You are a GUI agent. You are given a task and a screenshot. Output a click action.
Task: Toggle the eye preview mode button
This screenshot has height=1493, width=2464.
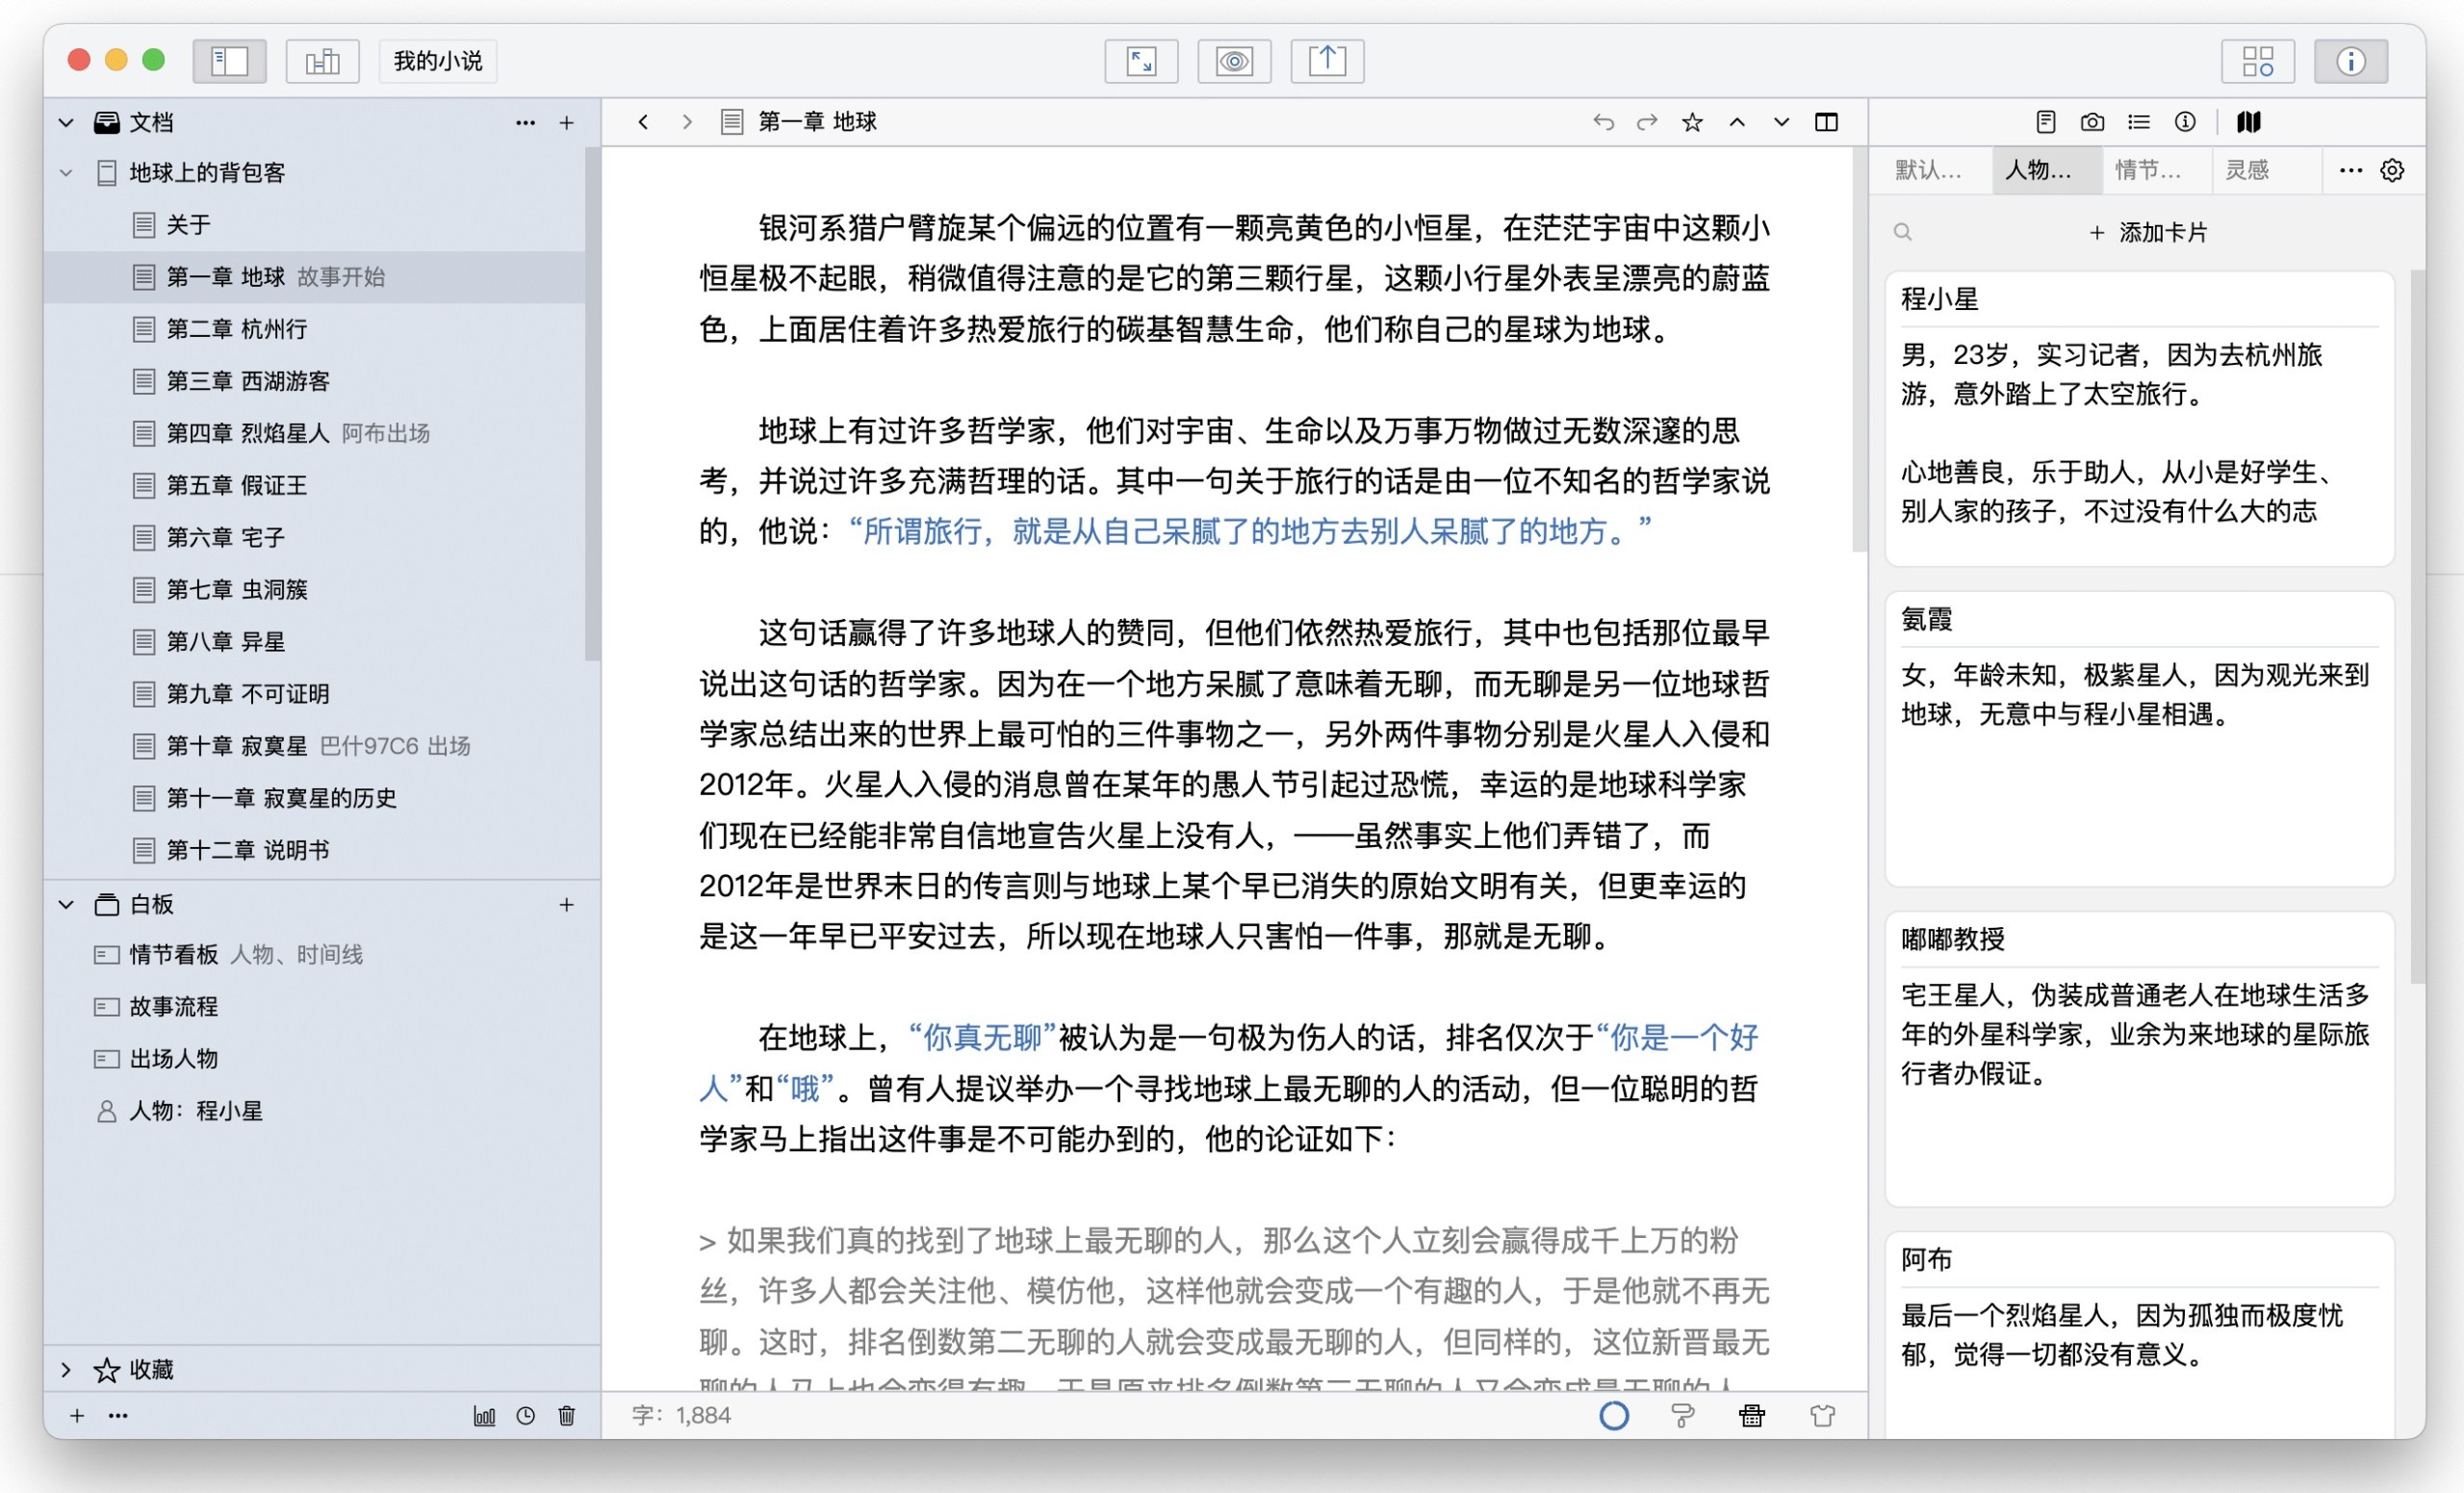click(x=1234, y=61)
